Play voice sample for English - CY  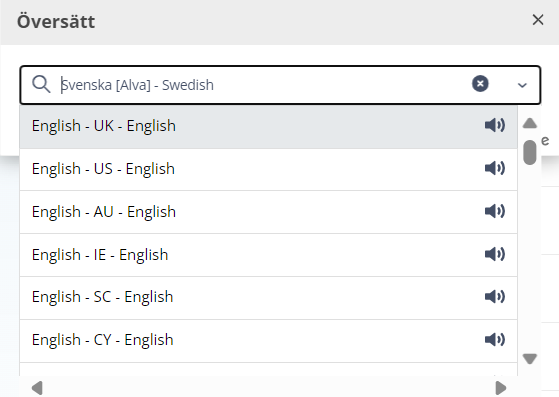tap(495, 340)
